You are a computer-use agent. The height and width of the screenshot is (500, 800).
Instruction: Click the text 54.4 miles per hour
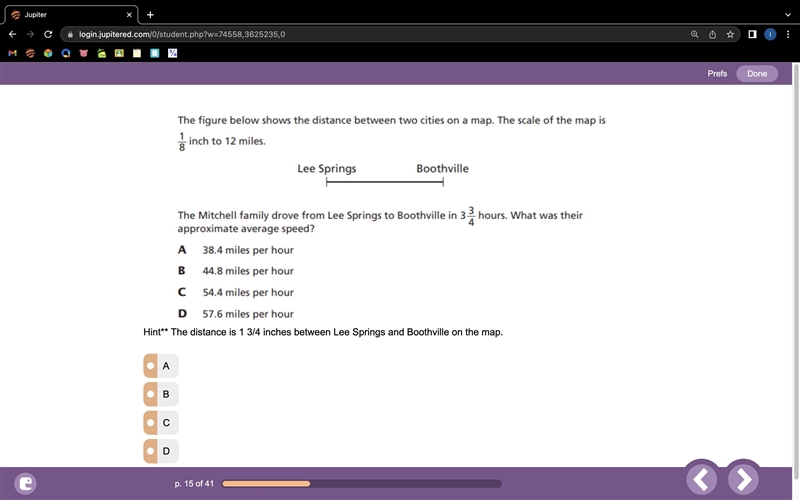248,292
